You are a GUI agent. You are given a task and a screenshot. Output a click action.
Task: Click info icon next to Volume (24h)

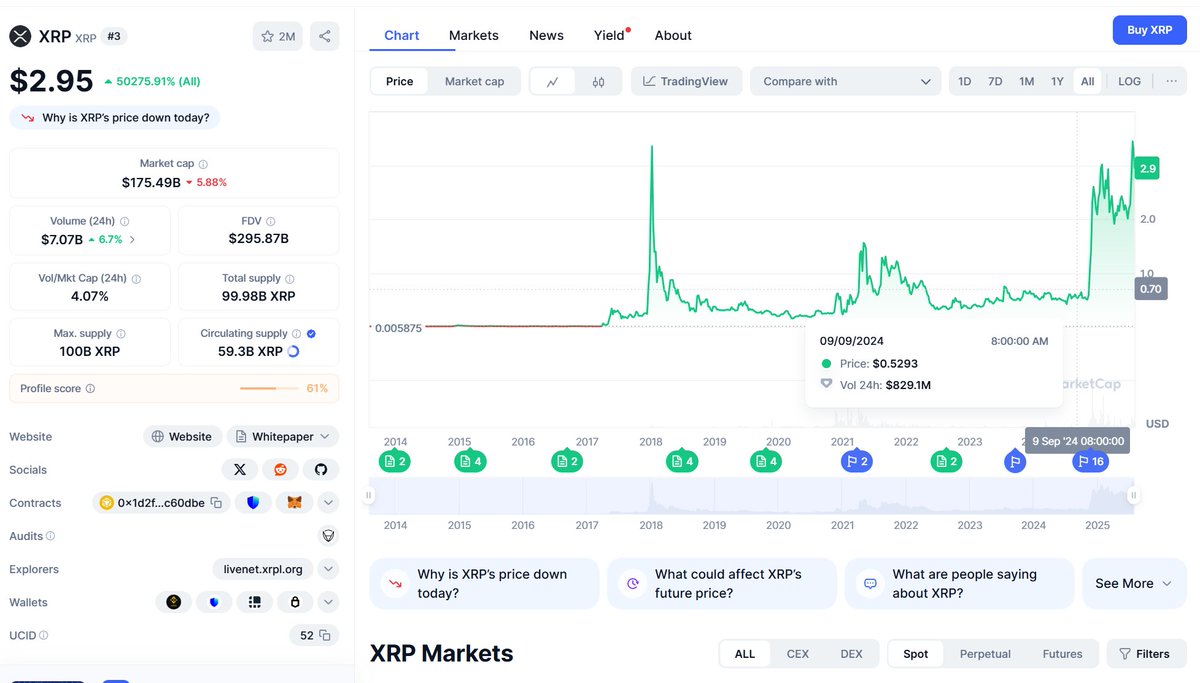click(x=124, y=222)
